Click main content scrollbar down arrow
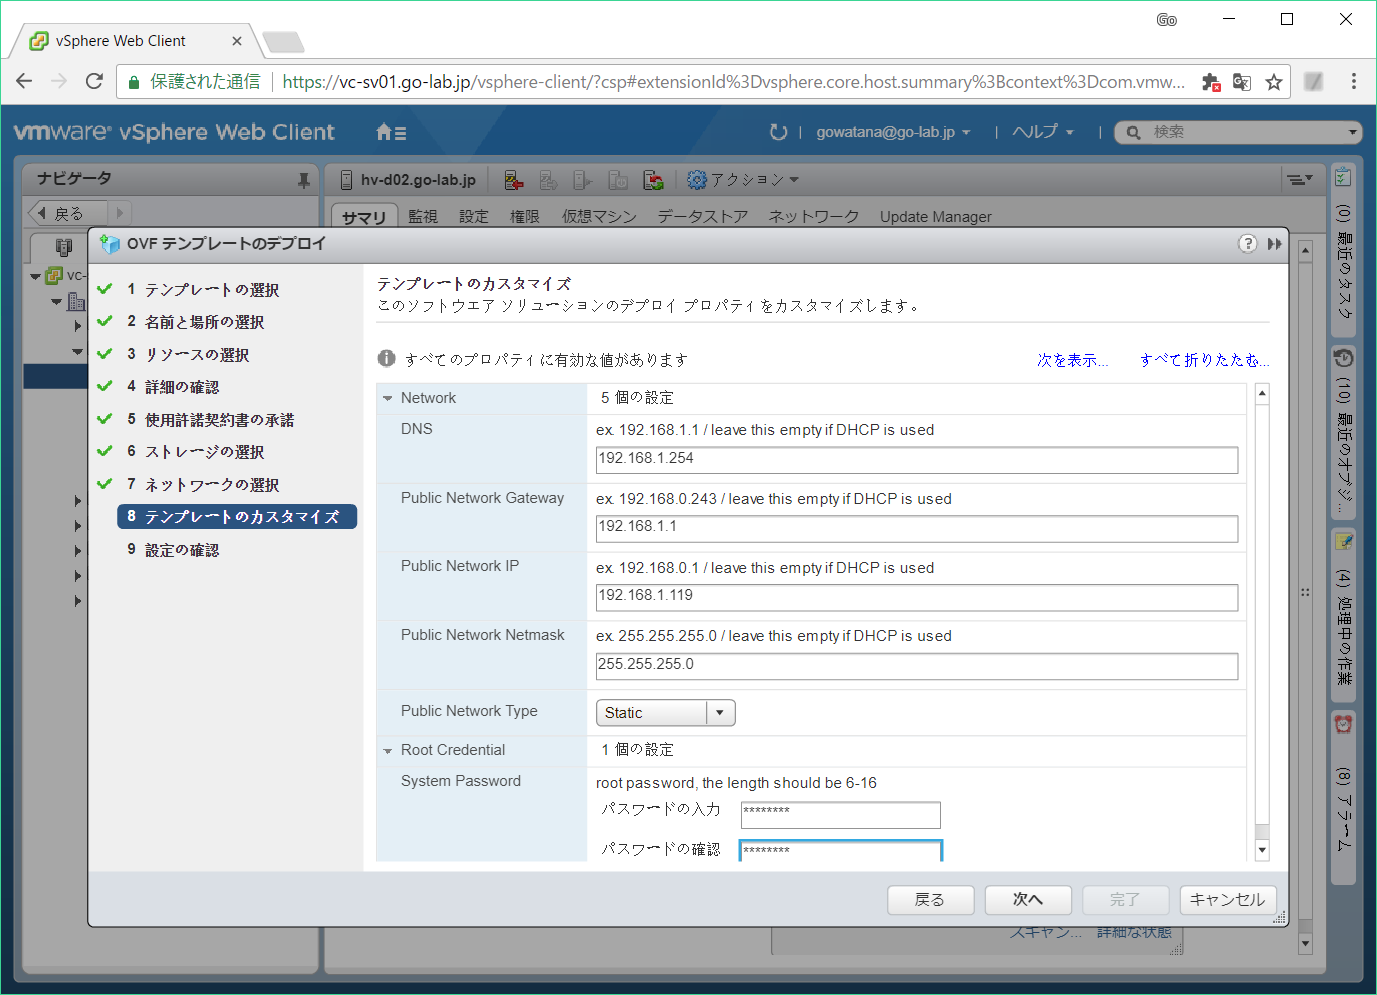The height and width of the screenshot is (995, 1377). pyautogui.click(x=1305, y=943)
